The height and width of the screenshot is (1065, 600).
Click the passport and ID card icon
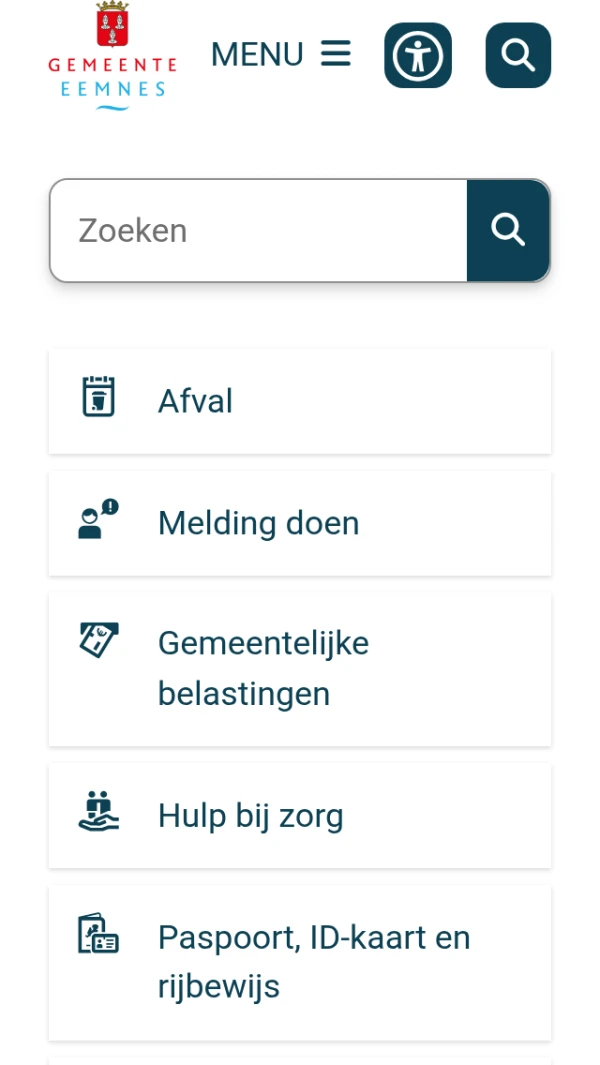click(x=98, y=934)
